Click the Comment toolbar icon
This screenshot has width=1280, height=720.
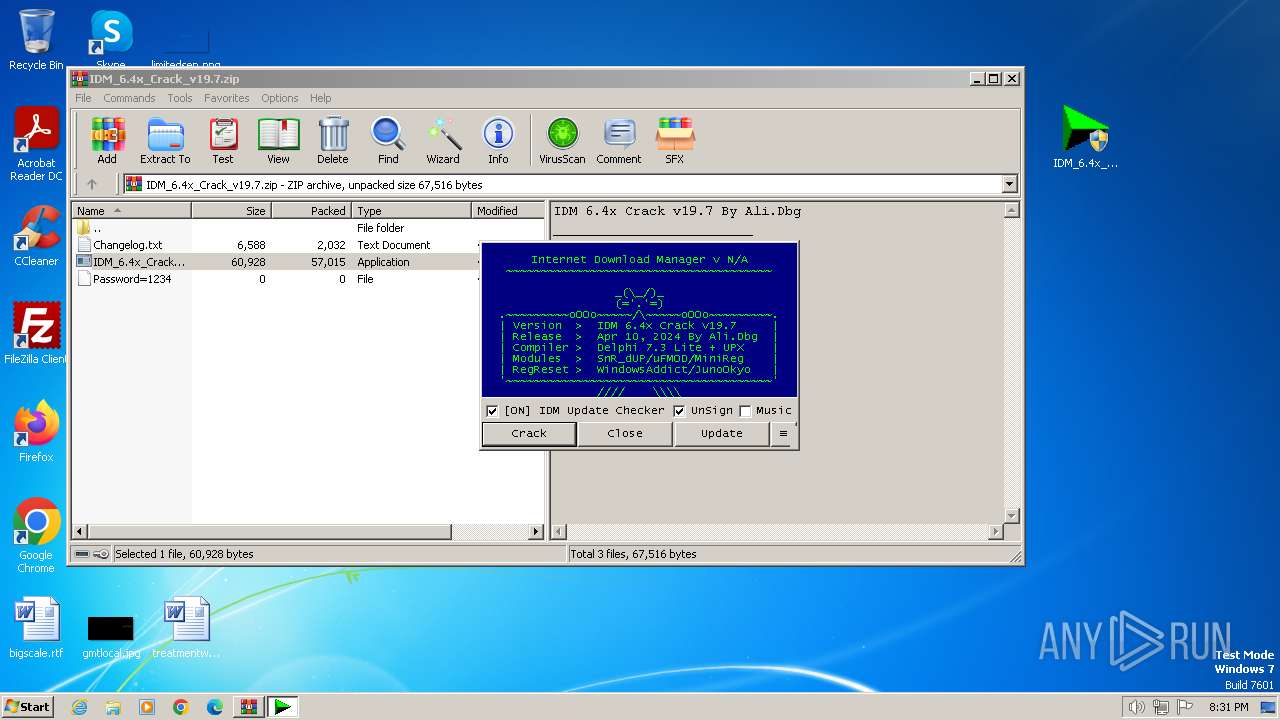(619, 141)
